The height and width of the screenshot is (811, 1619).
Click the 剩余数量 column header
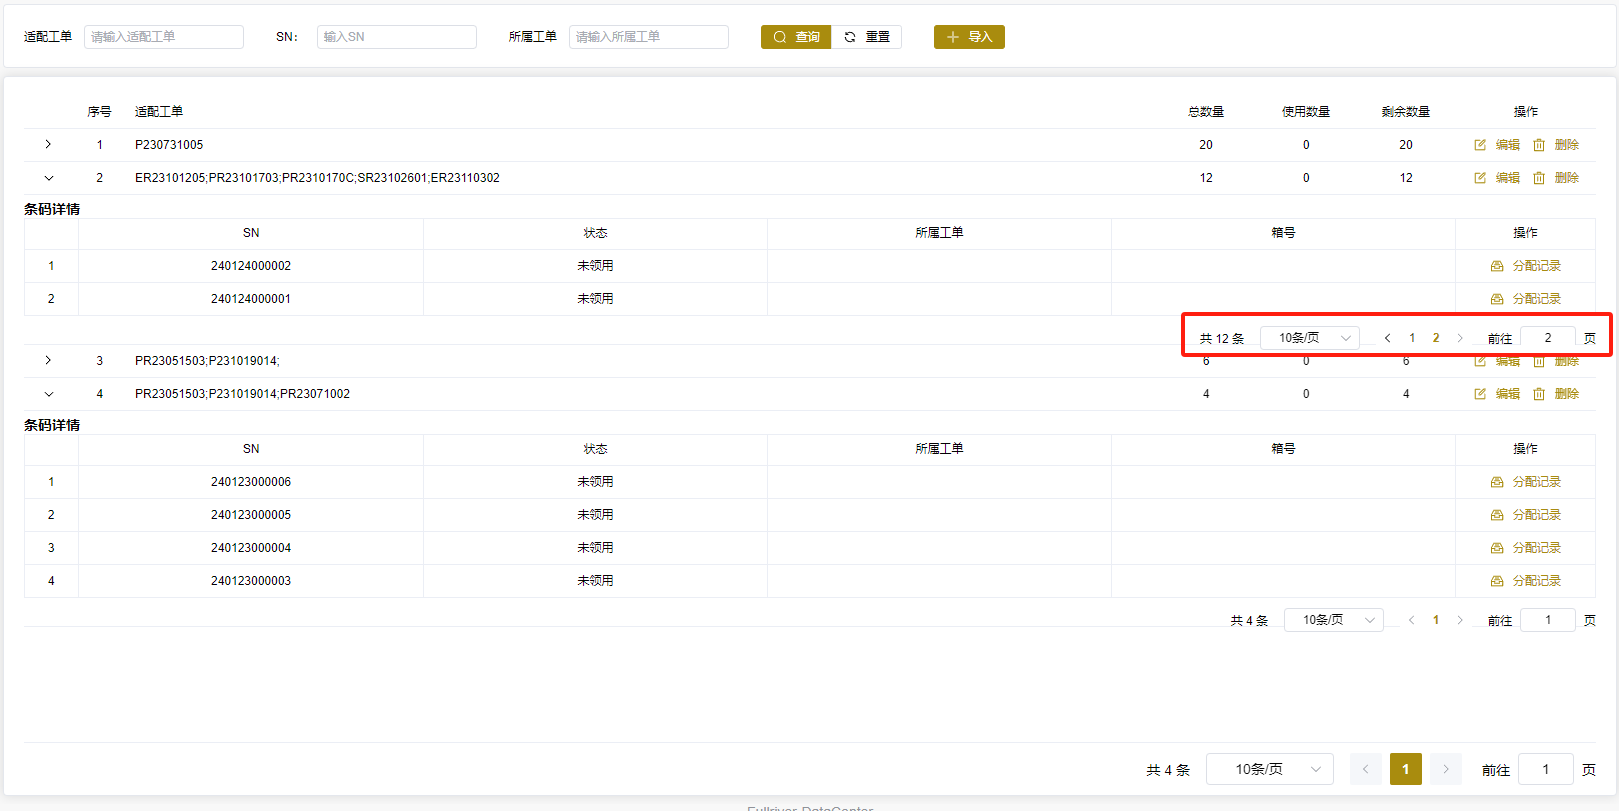coord(1406,112)
